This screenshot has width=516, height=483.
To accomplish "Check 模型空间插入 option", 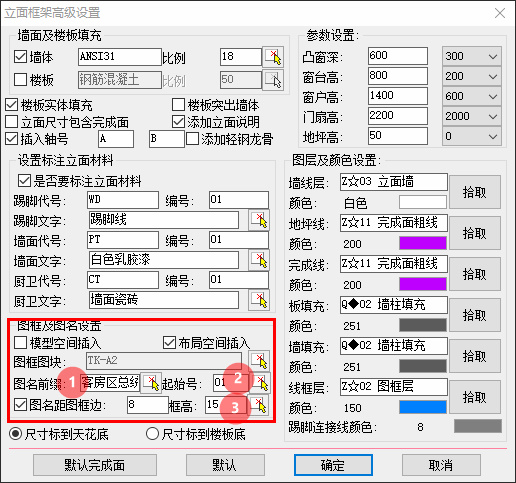I will pos(21,343).
